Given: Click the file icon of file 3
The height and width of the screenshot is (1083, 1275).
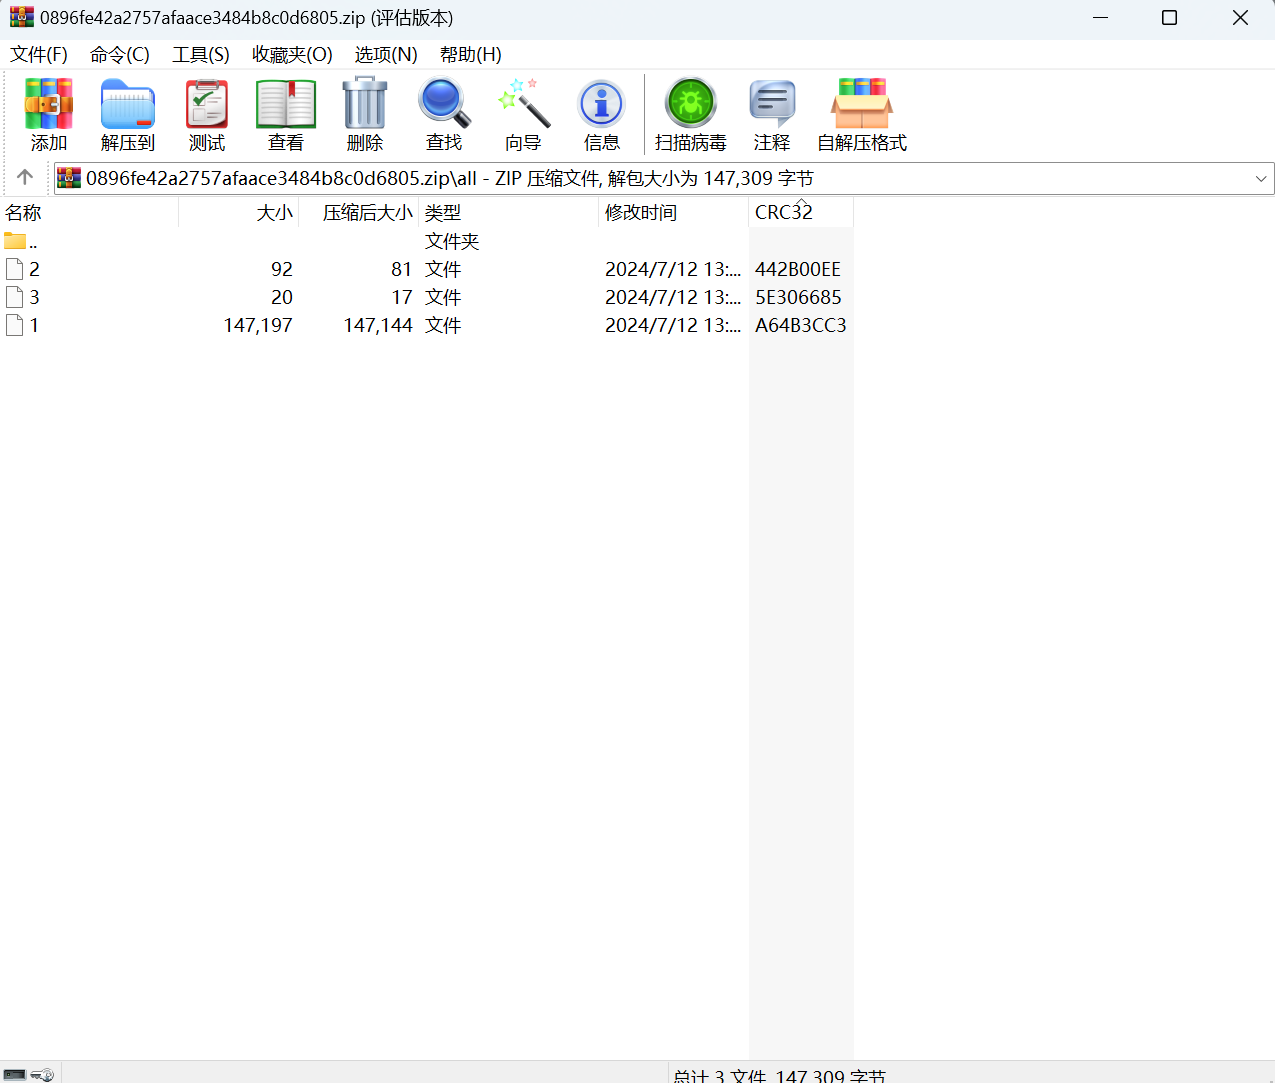Looking at the screenshot, I should [x=14, y=297].
